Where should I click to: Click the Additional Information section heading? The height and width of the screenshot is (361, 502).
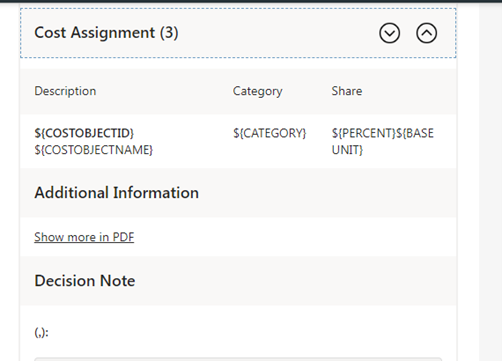click(117, 193)
